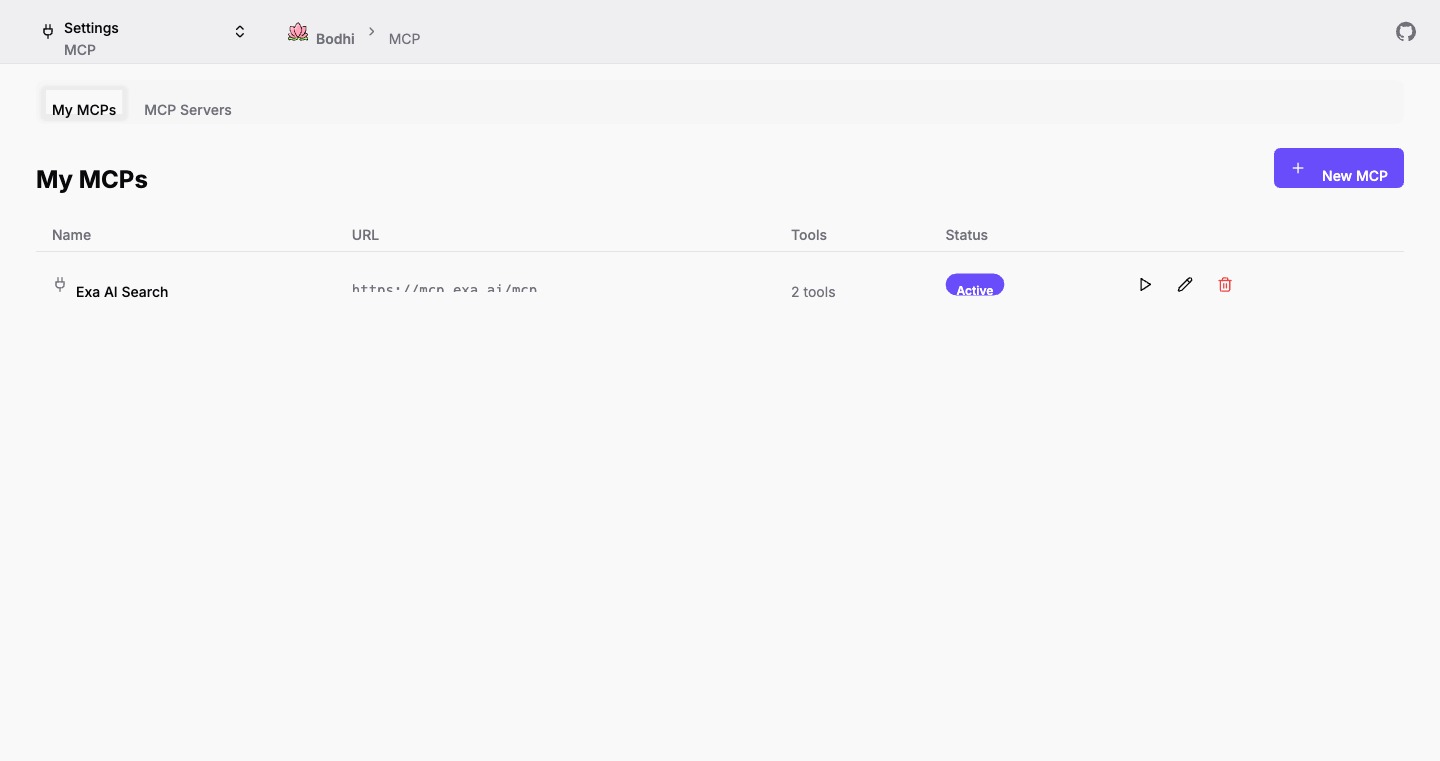
Task: Click the mcp.exa.ai URL text
Action: tap(444, 289)
